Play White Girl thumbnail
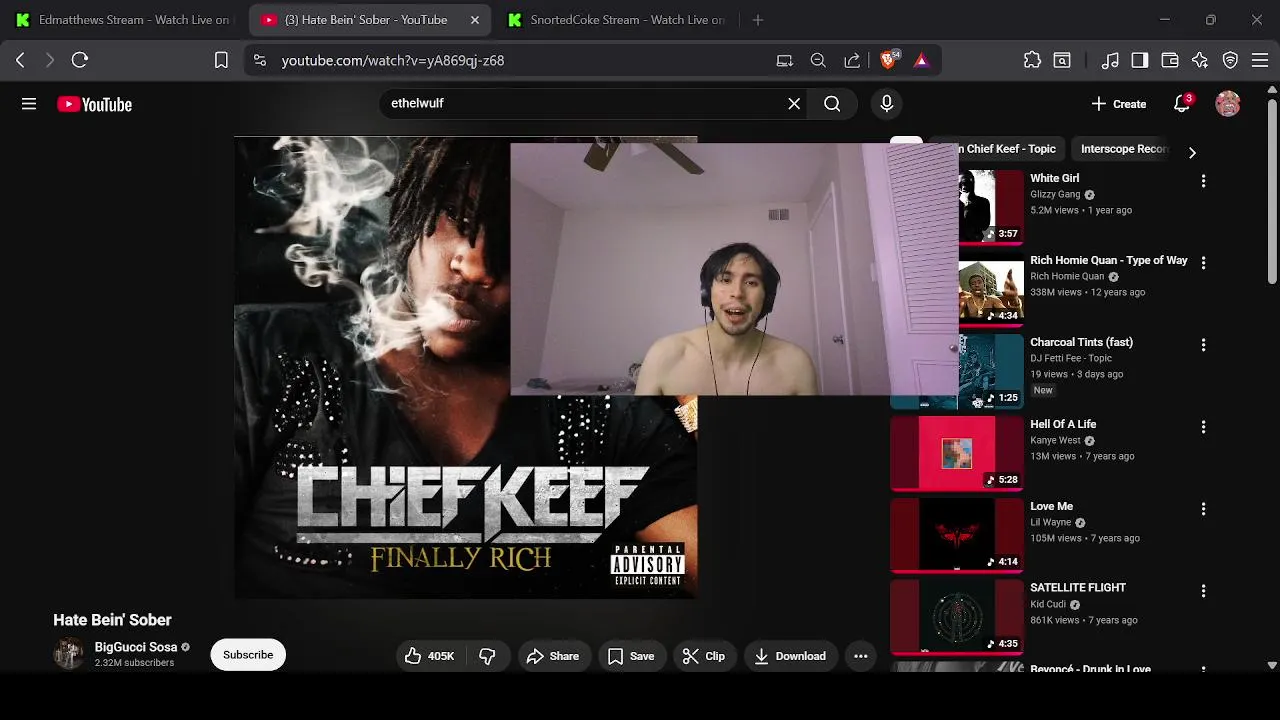1280x720 pixels. coord(990,206)
